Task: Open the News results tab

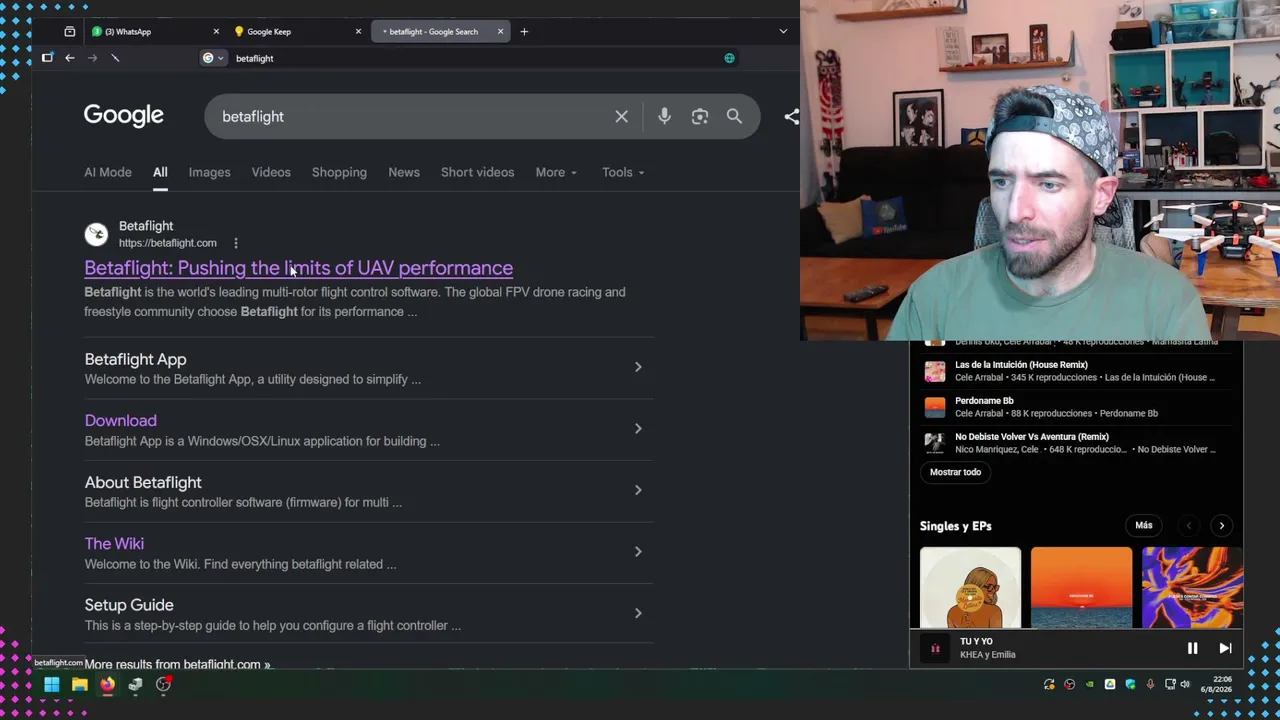Action: click(404, 172)
